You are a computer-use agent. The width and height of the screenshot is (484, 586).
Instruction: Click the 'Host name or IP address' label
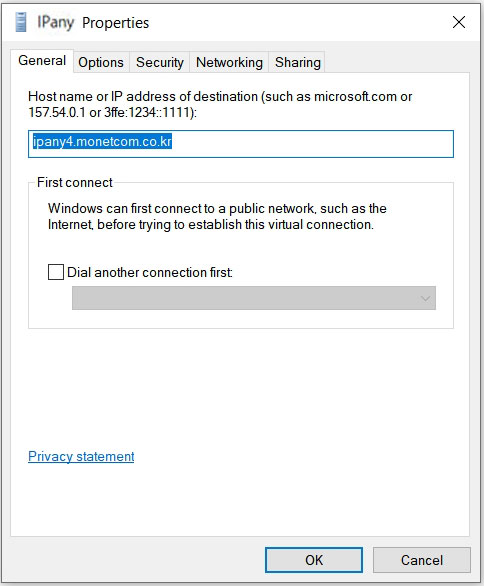pos(220,104)
